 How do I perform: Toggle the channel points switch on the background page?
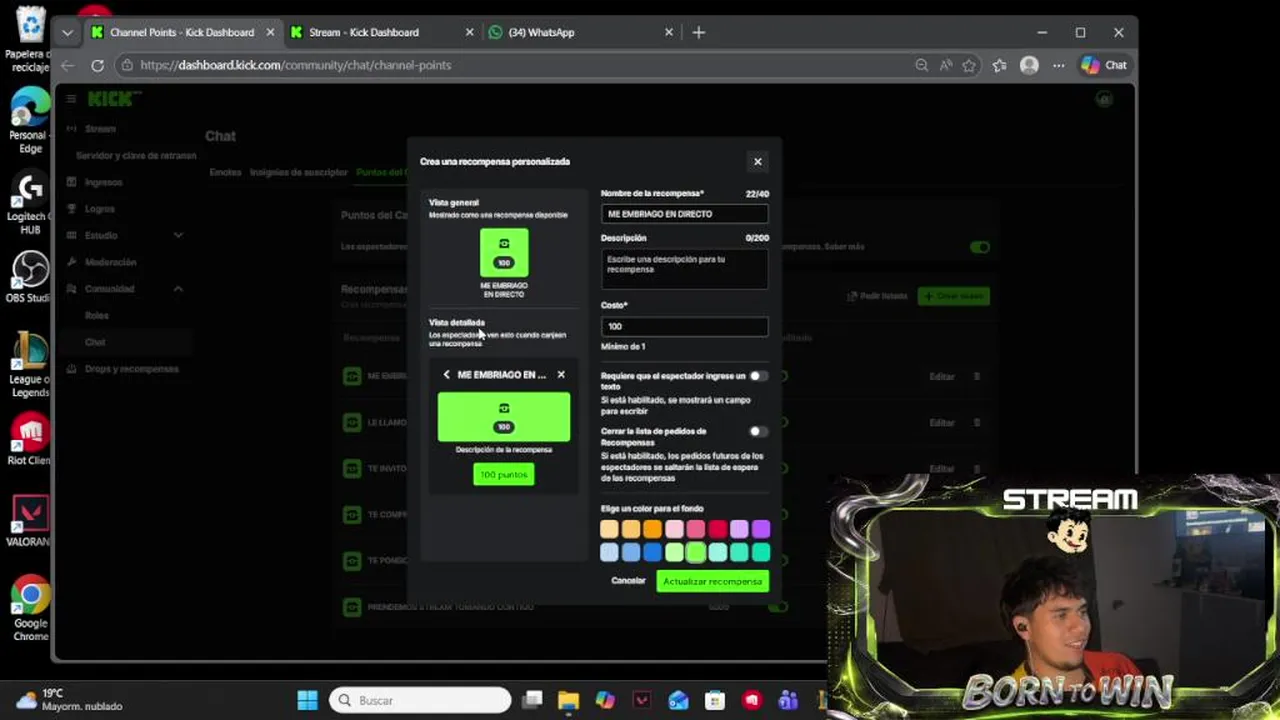pyautogui.click(x=980, y=247)
